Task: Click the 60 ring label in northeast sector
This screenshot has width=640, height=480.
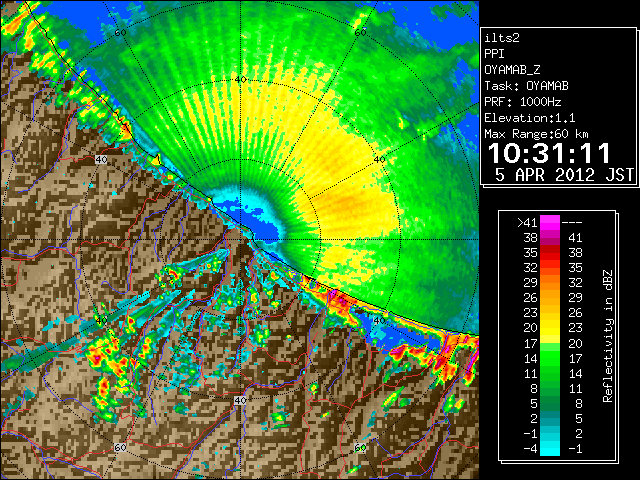Action: [x=360, y=33]
